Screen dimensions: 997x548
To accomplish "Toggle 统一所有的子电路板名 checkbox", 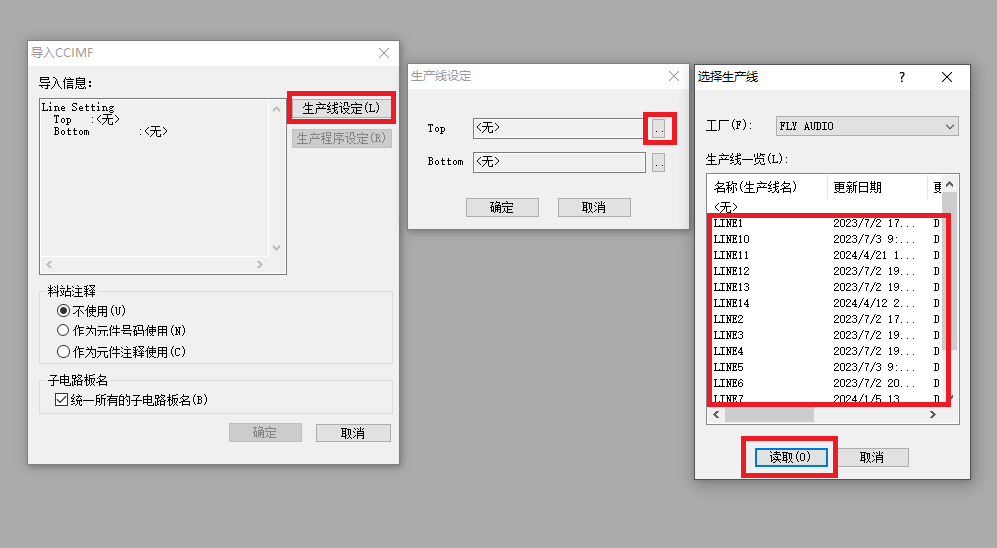I will click(x=61, y=400).
